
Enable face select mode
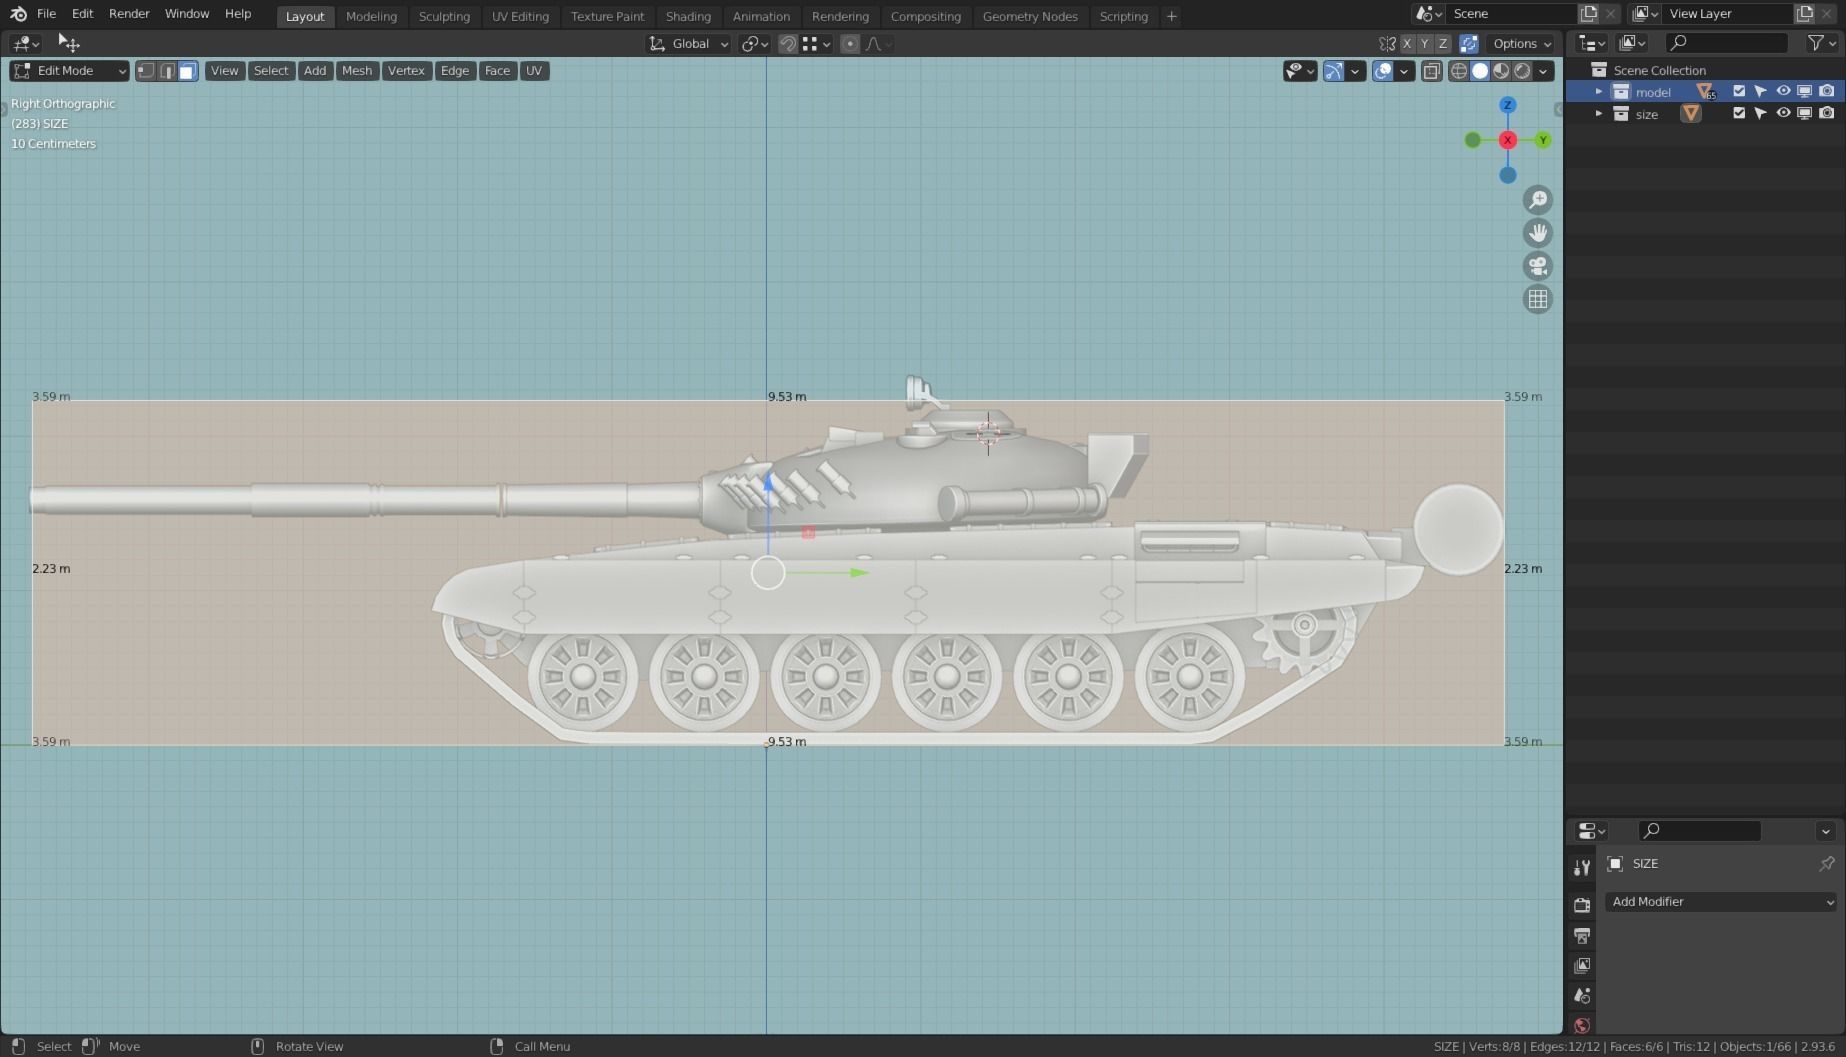tap(188, 71)
